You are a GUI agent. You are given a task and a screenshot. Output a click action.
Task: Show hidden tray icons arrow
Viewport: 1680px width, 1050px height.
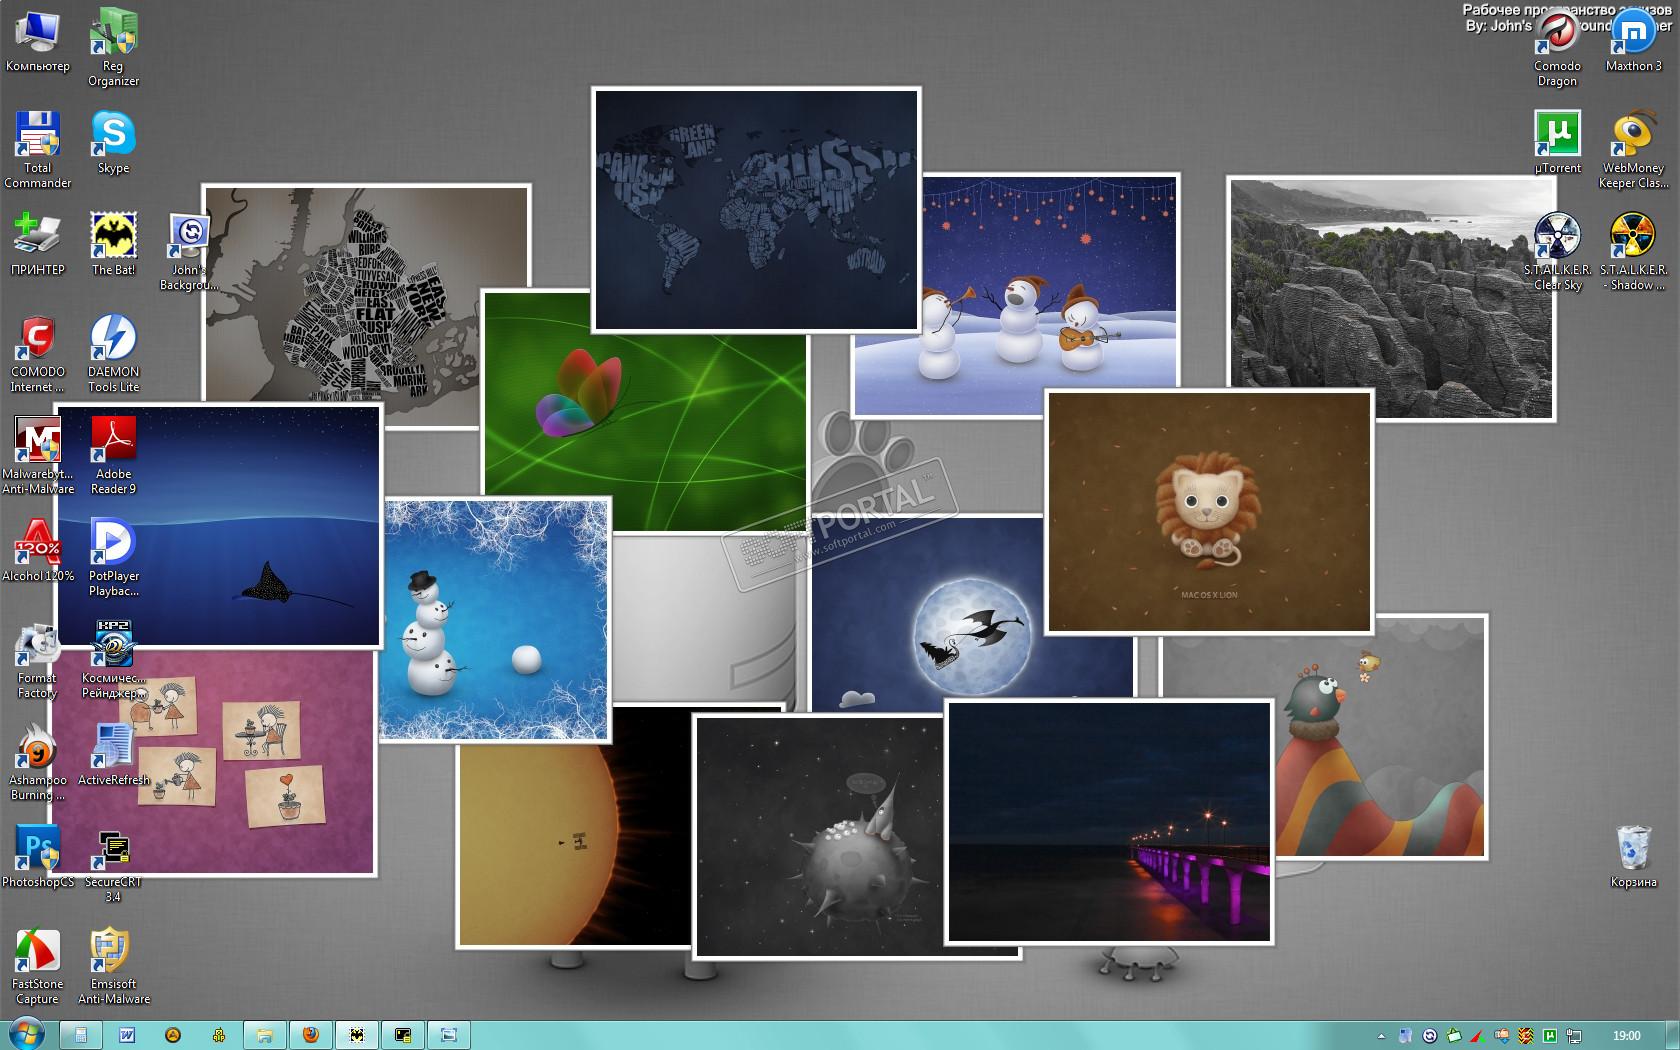1381,1036
